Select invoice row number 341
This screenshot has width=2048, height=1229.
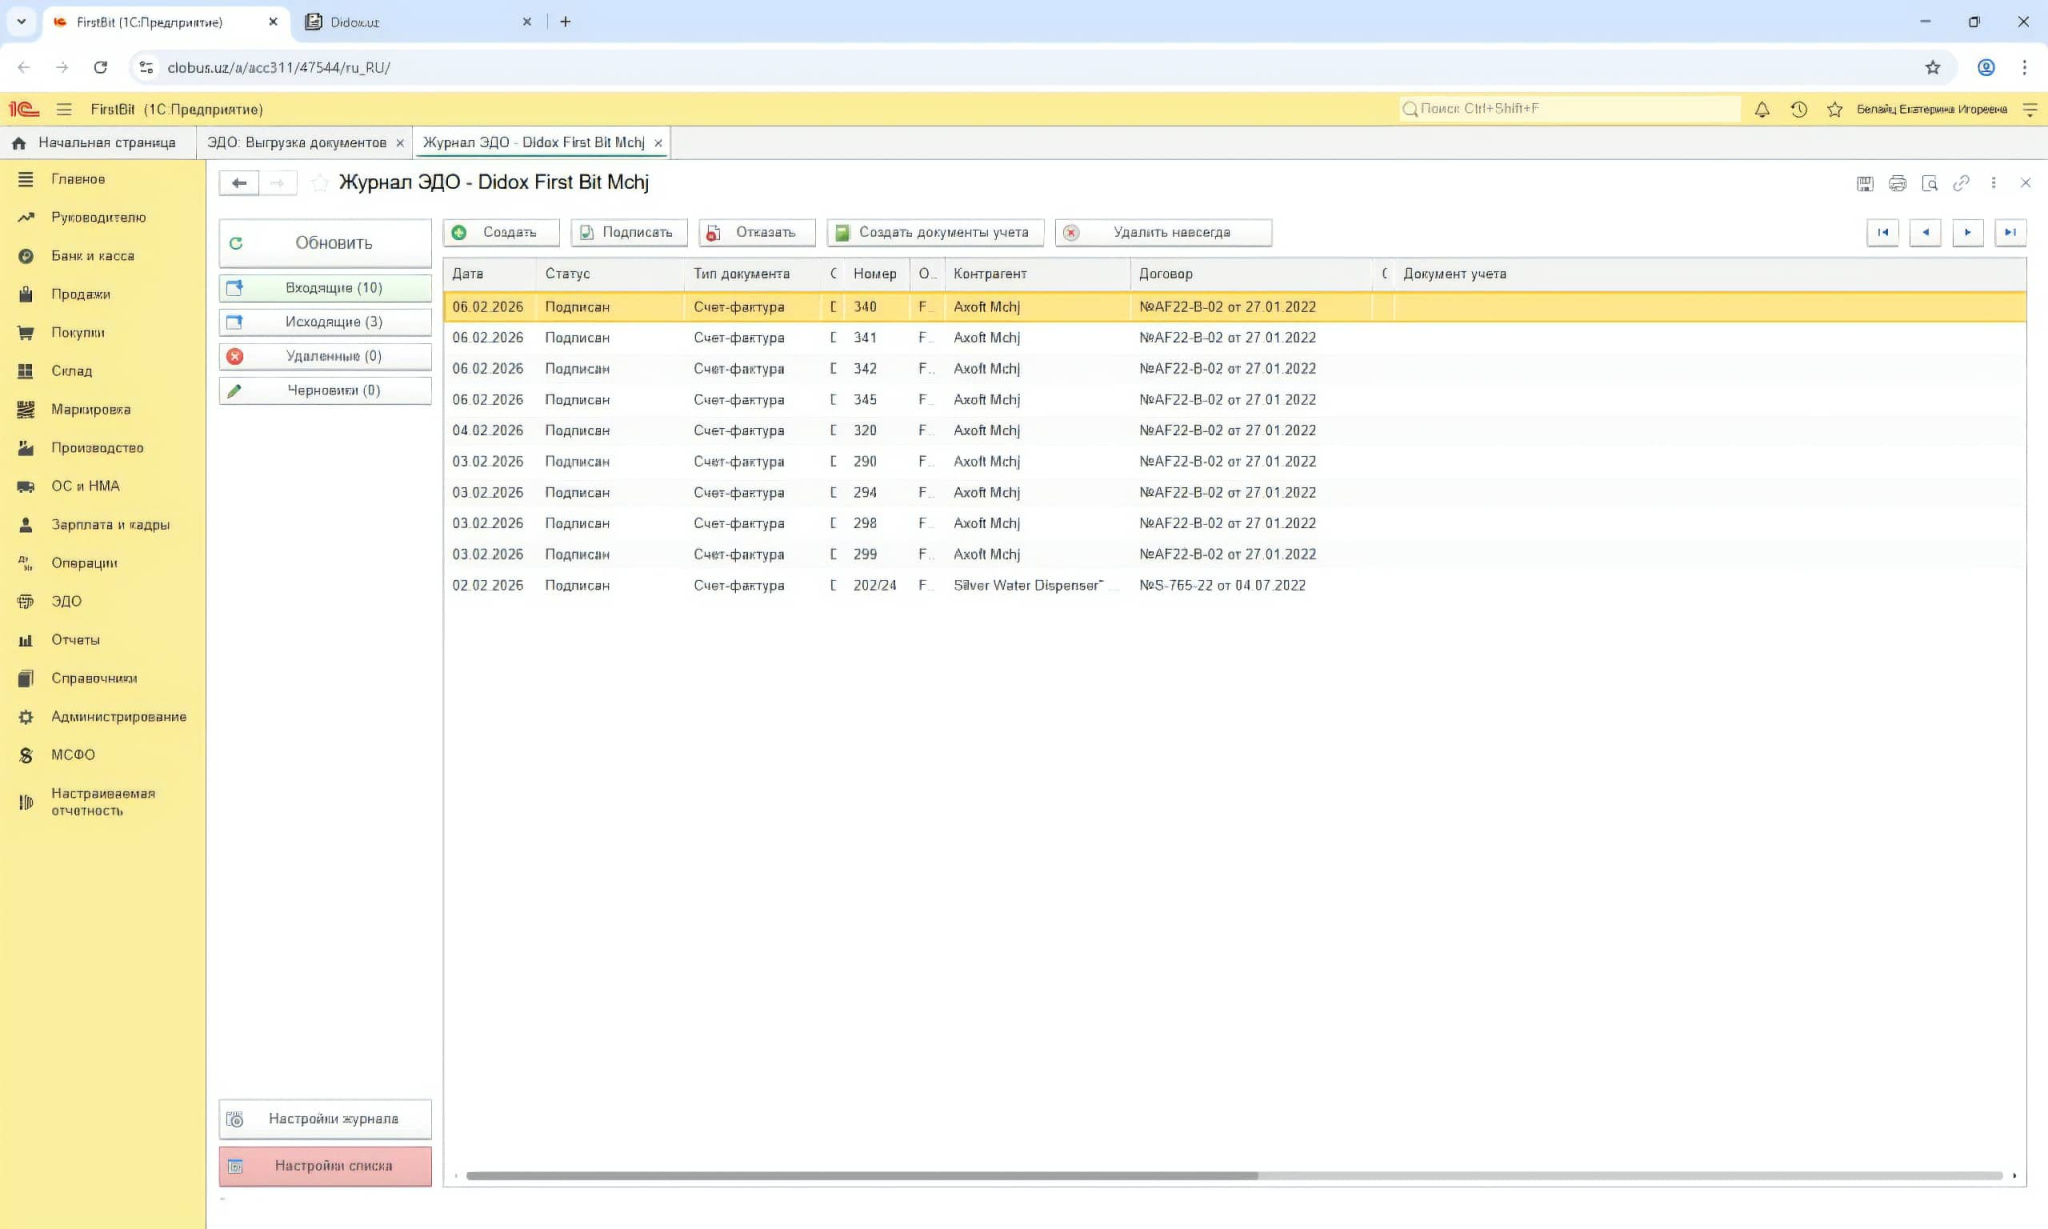pos(1234,338)
